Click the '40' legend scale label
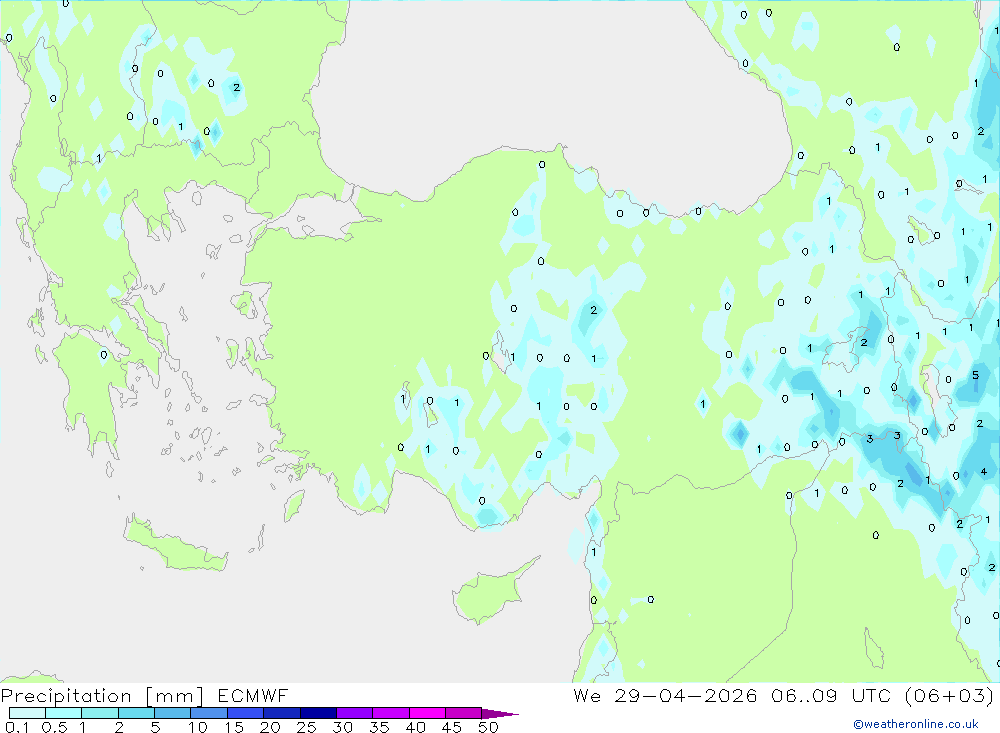This screenshot has width=1000, height=733. [x=415, y=727]
